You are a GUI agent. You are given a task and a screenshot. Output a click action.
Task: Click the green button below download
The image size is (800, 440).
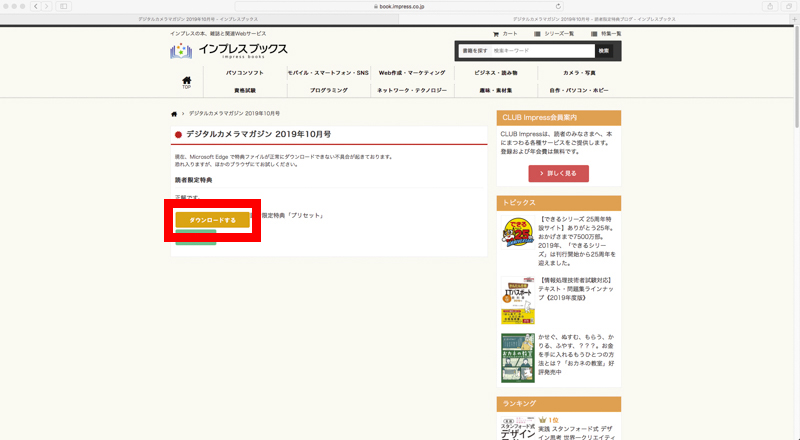point(196,238)
